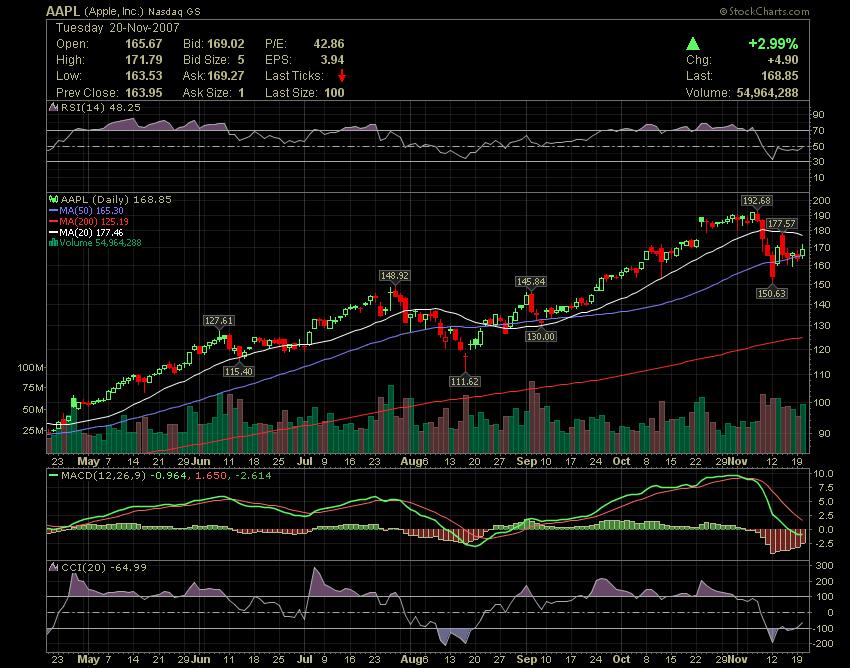The height and width of the screenshot is (668, 850).
Task: Click the 75M volume axis label
Action: pyautogui.click(x=33, y=388)
